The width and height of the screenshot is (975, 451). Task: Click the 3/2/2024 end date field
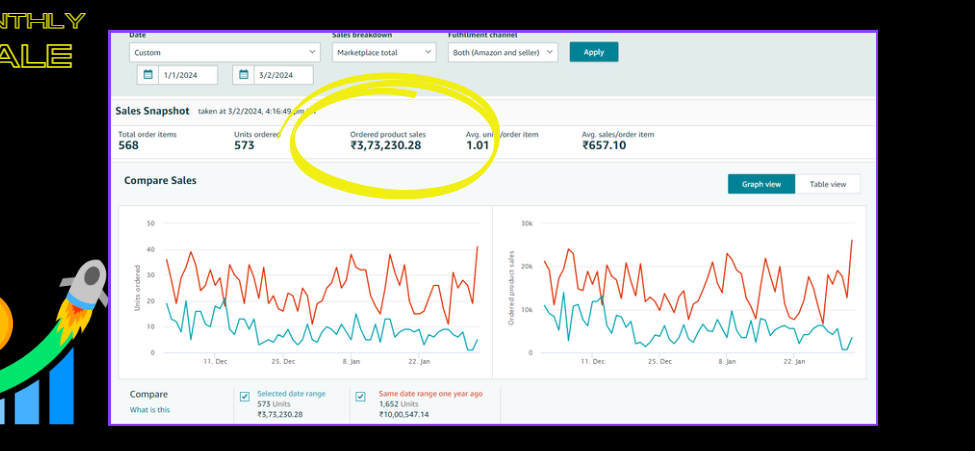(284, 75)
